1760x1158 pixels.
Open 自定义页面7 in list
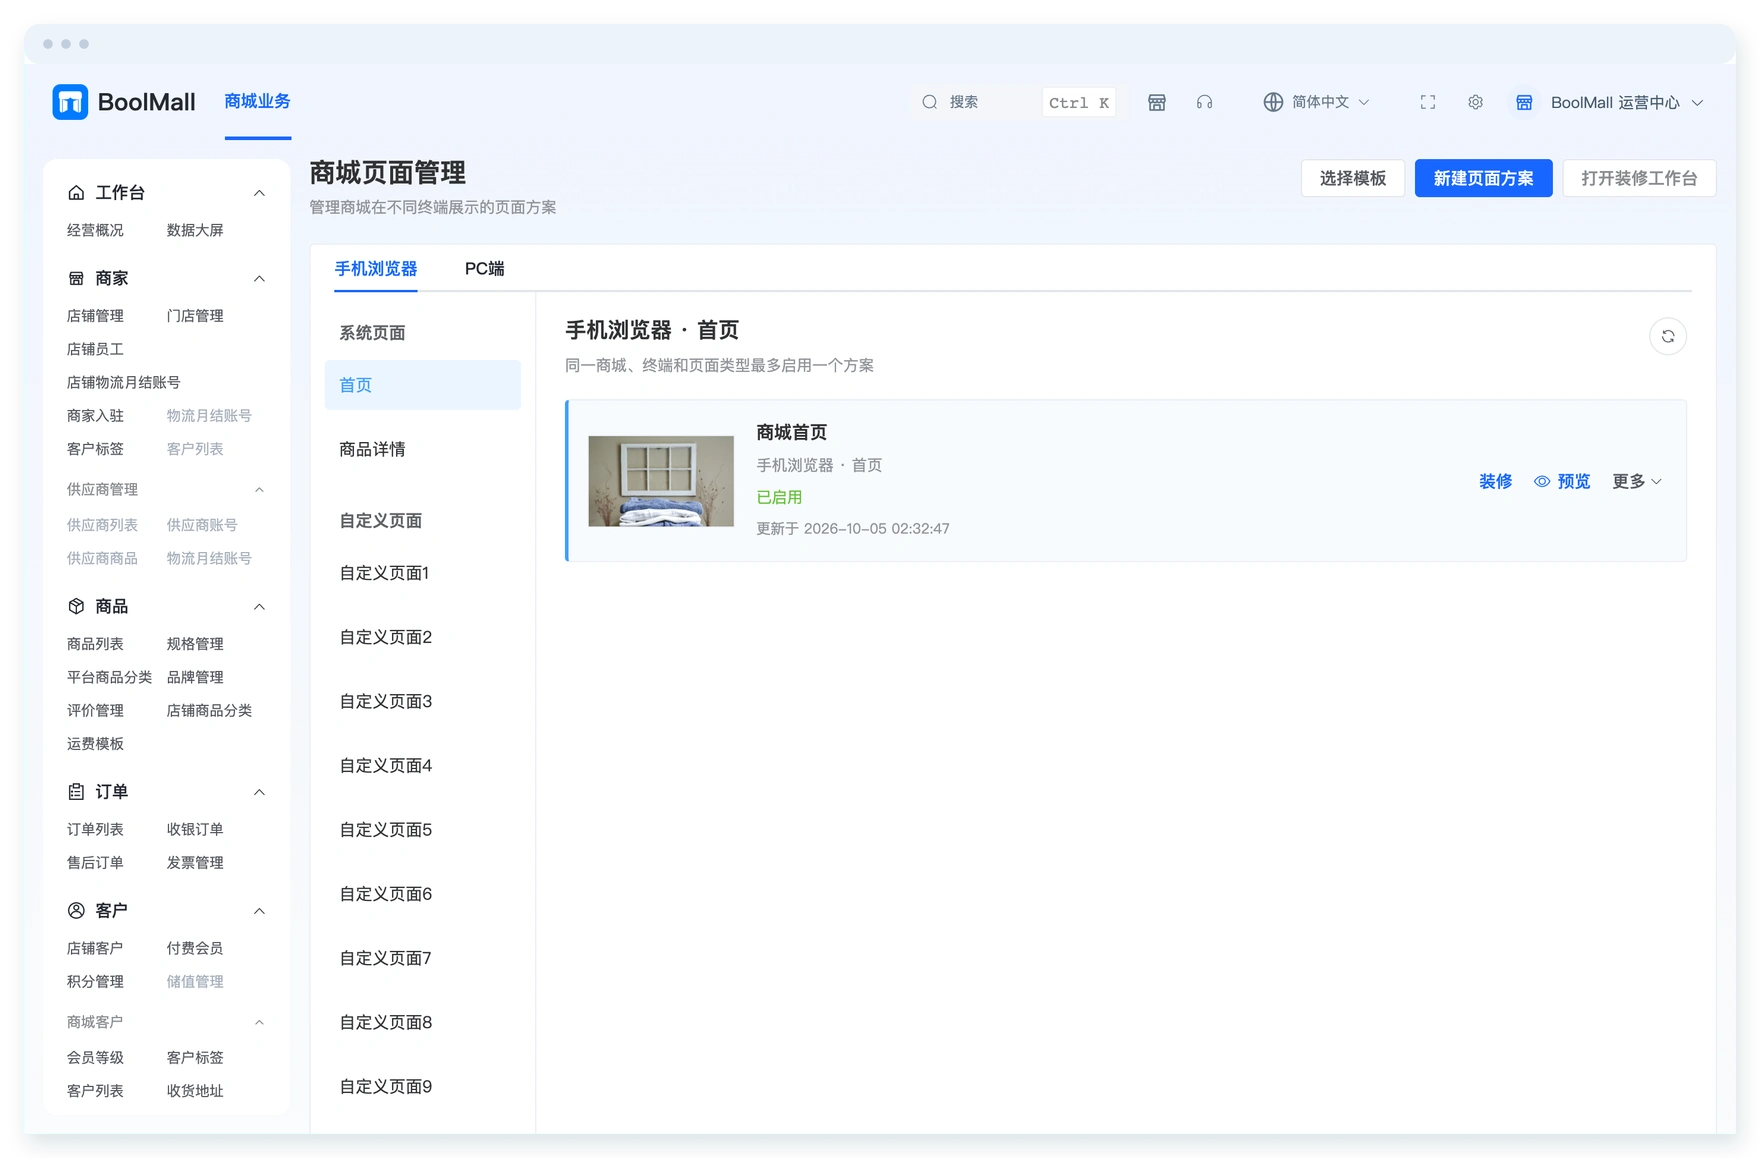(423, 958)
